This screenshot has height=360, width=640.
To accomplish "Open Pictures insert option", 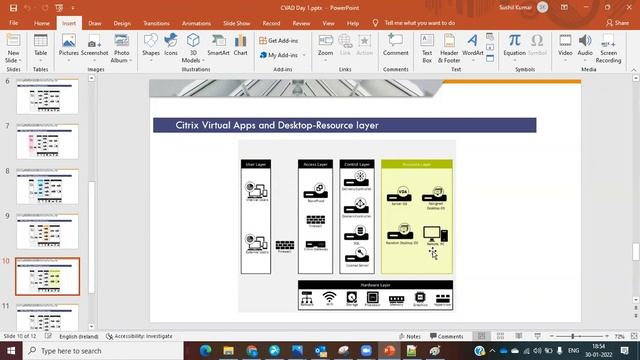I will (69, 48).
